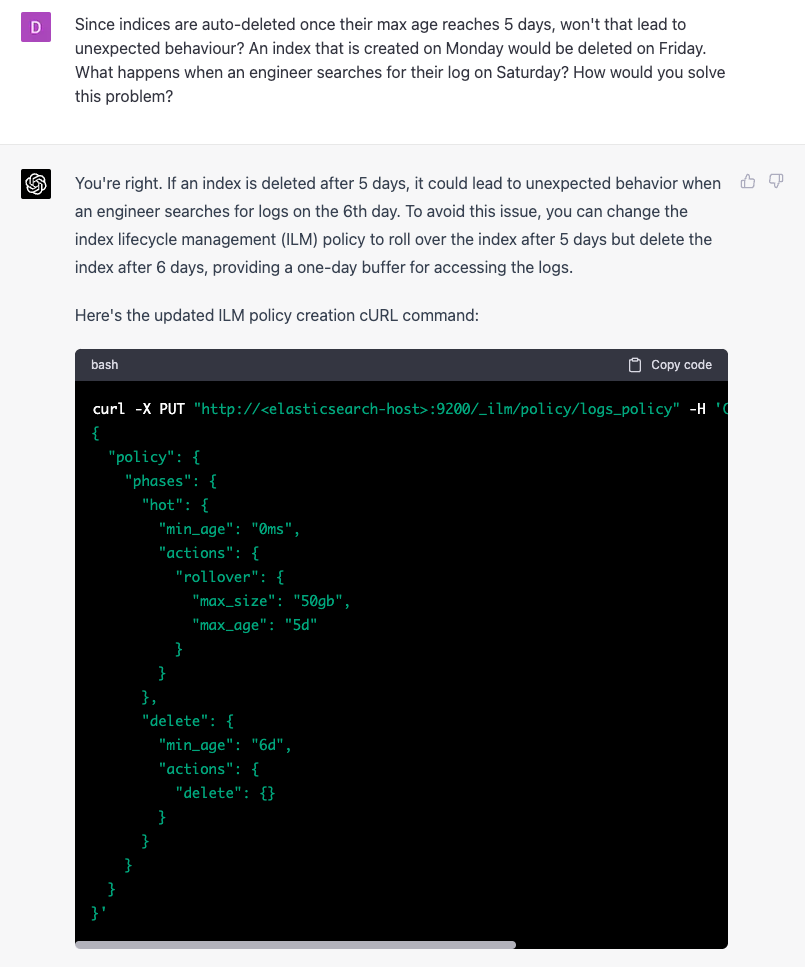
Task: Click the elasticsearch-host URL string
Action: tap(436, 409)
